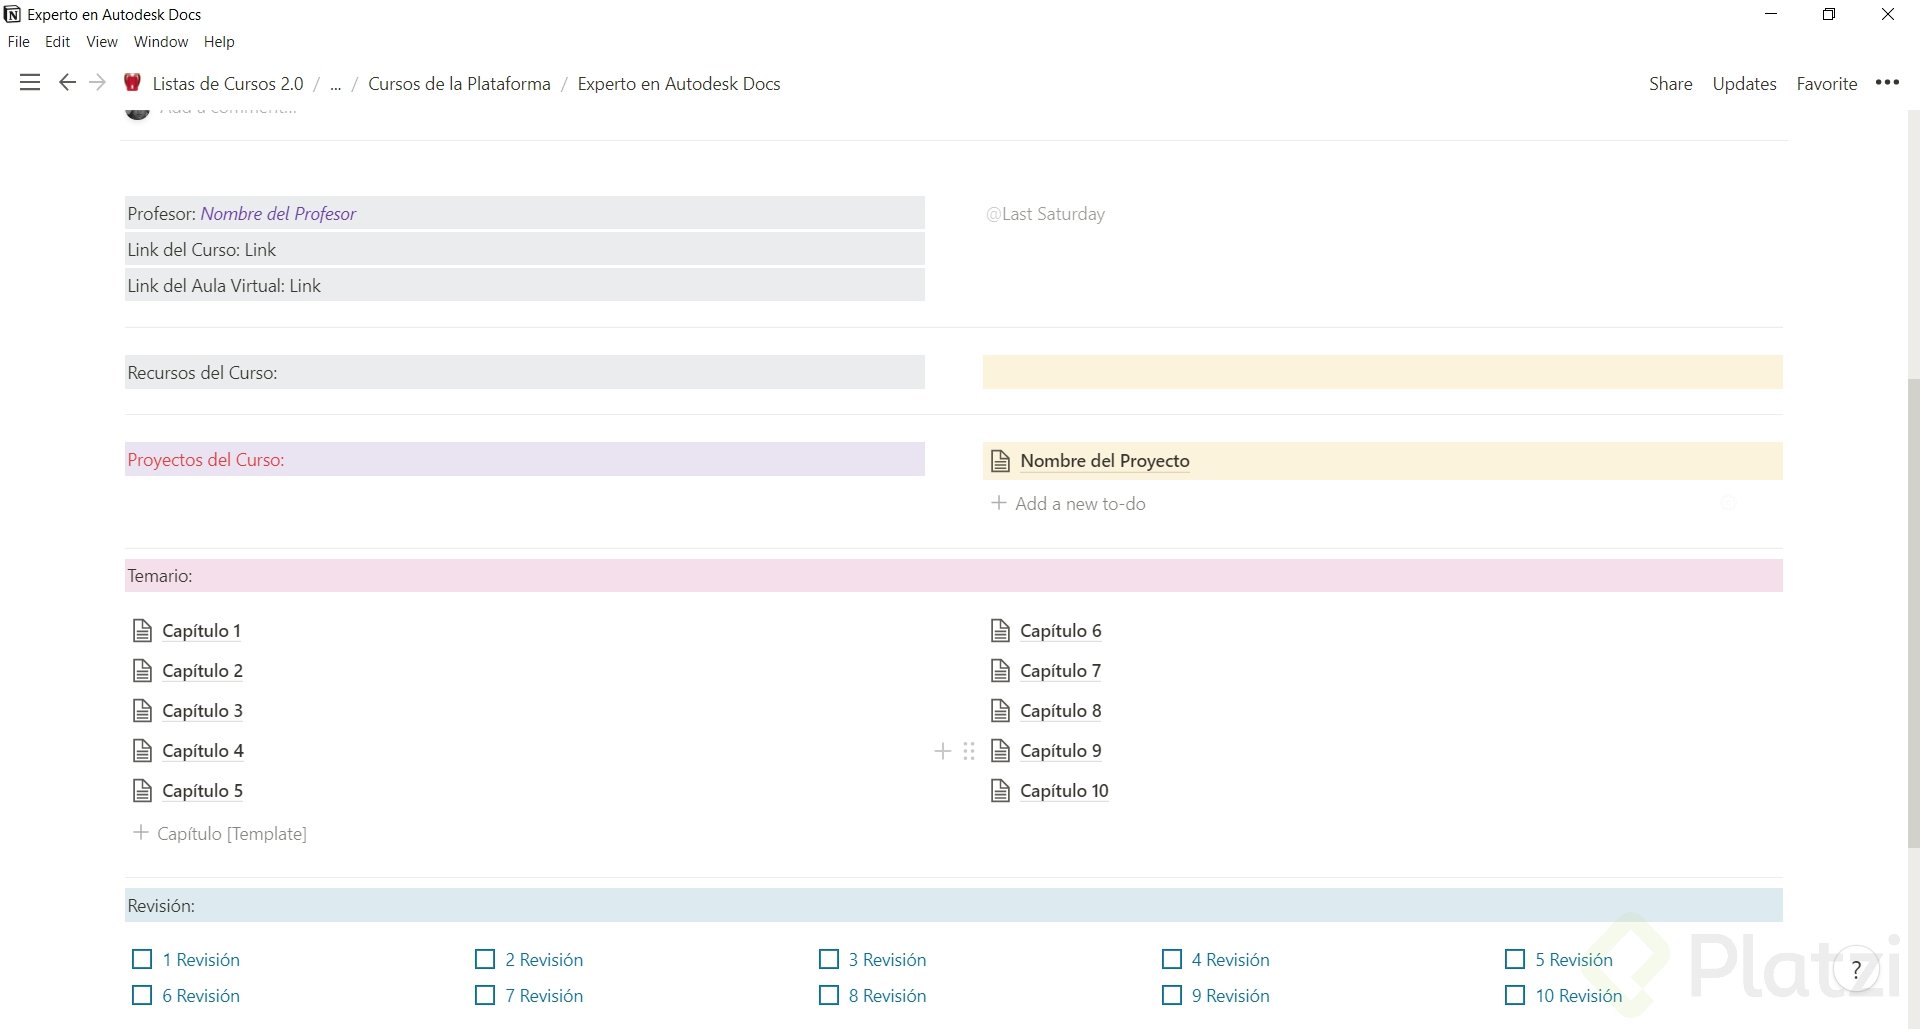Open the Help menu

point(219,42)
